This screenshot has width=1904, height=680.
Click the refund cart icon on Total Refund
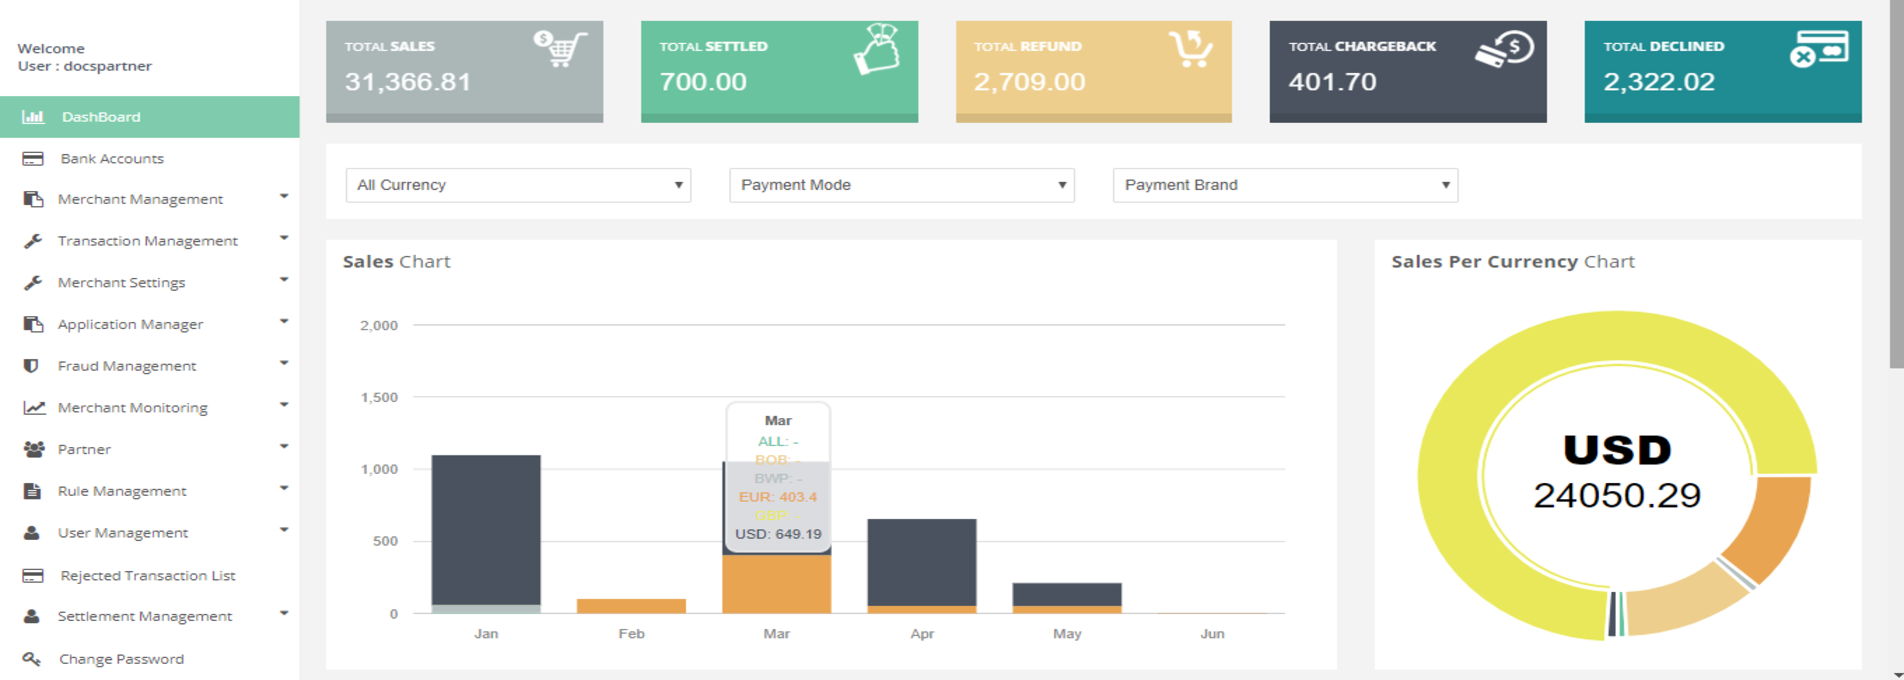[x=1190, y=48]
